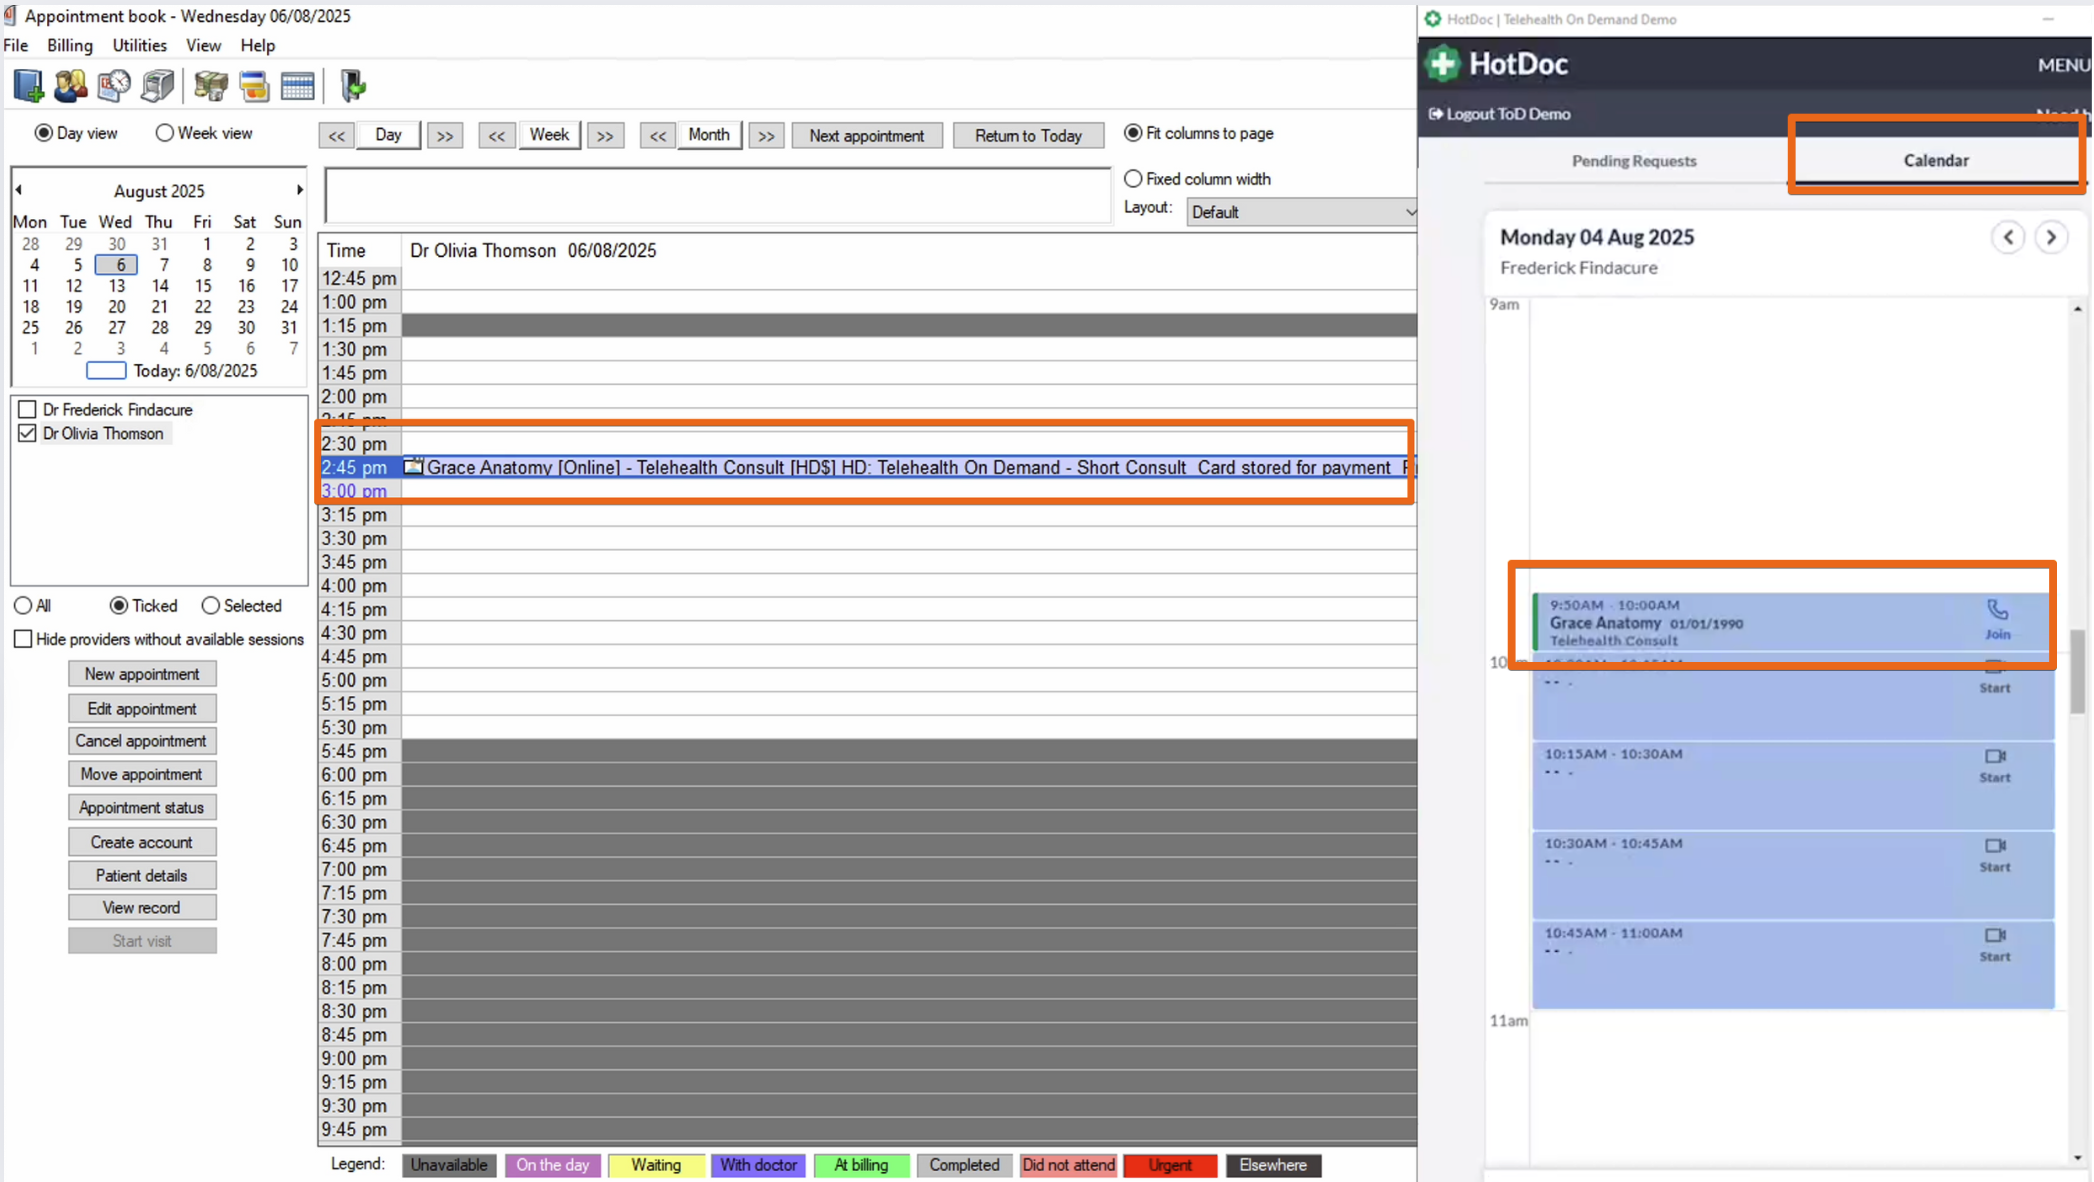This screenshot has width=2094, height=1182.
Task: Click the Urgent red legend swatch
Action: (x=1170, y=1165)
